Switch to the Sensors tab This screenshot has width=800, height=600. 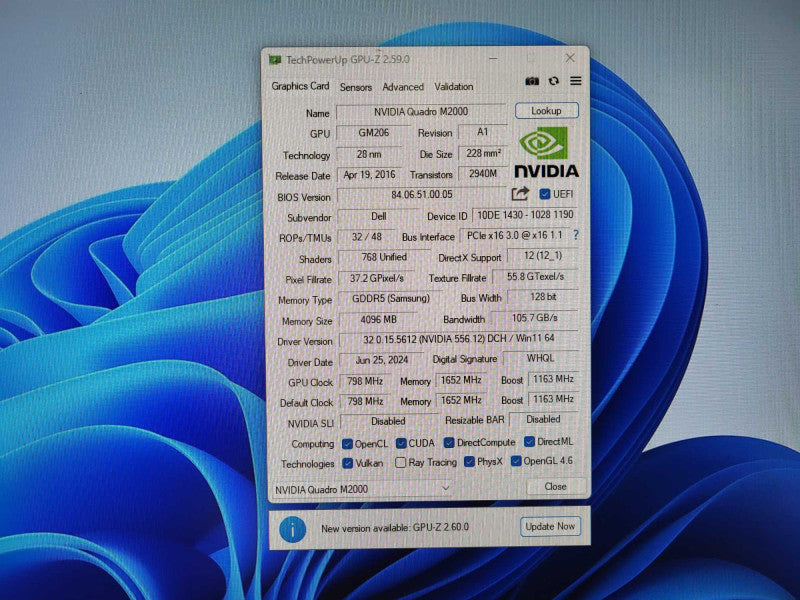[x=356, y=87]
